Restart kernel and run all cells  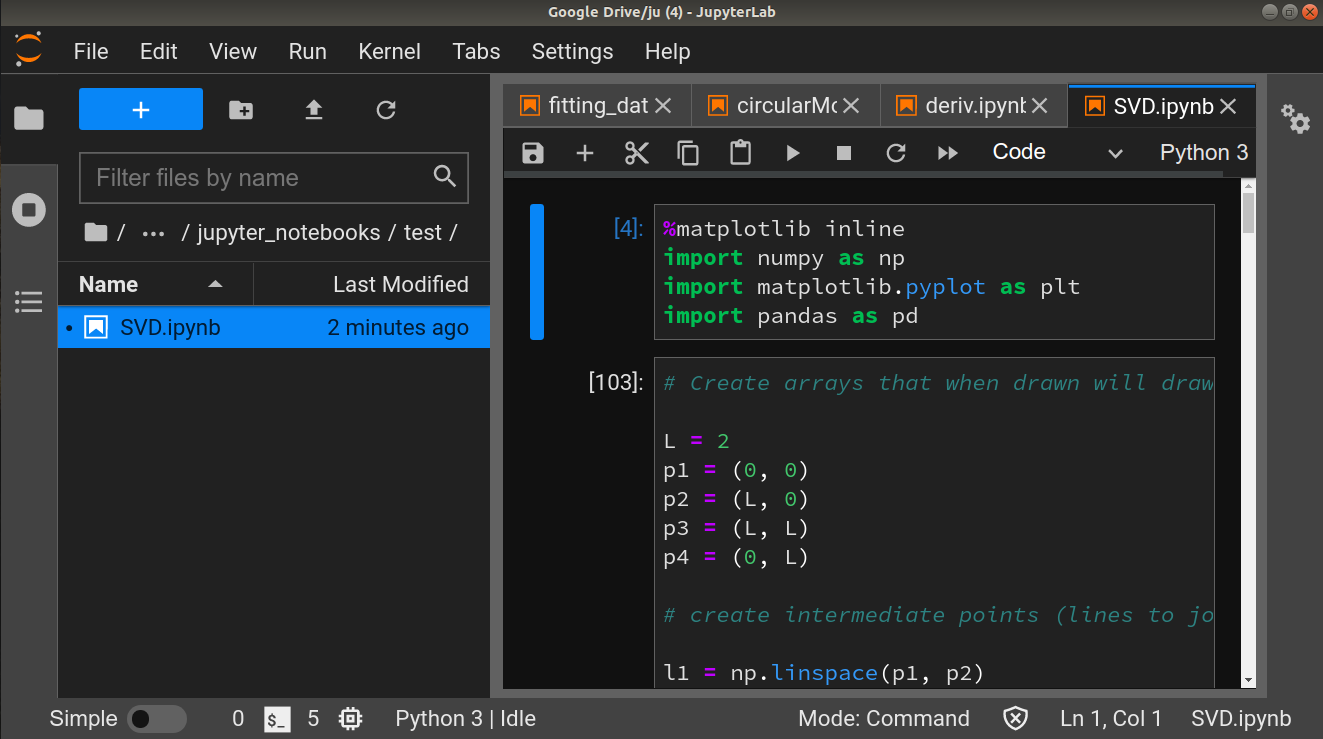[947, 152]
